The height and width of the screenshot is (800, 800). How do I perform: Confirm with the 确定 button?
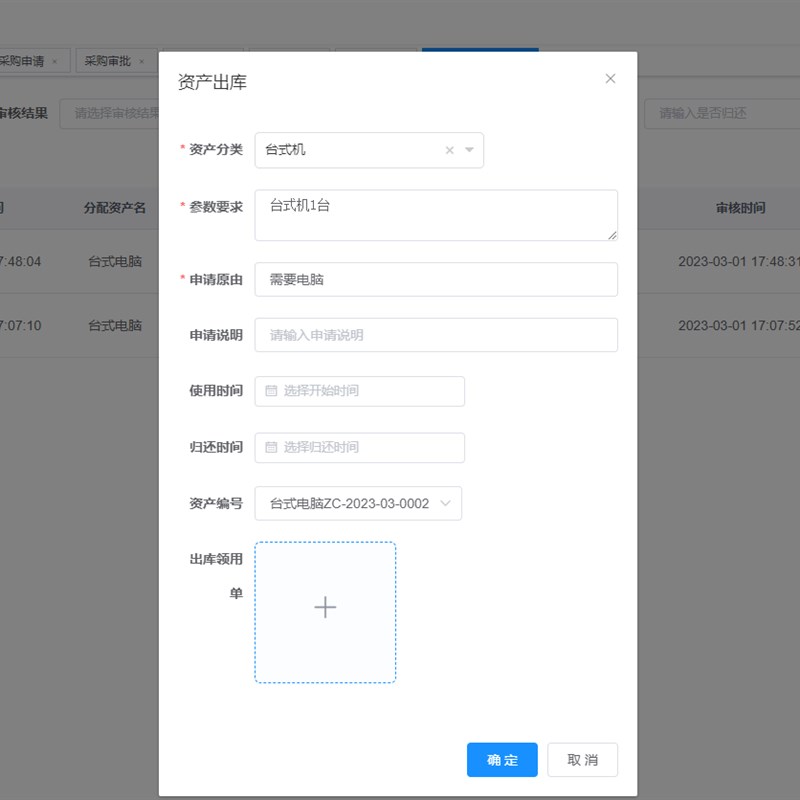tap(502, 760)
